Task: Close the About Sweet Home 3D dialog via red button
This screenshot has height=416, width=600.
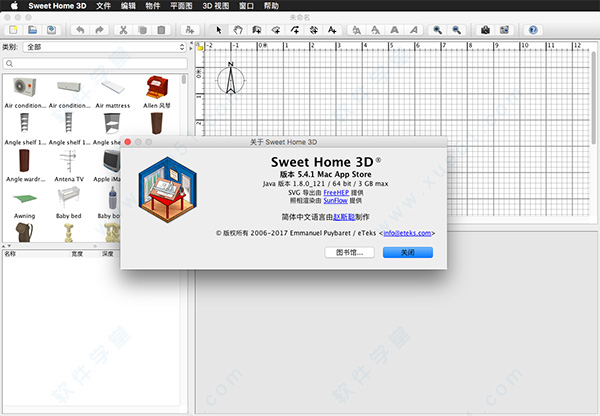Action: (128, 142)
